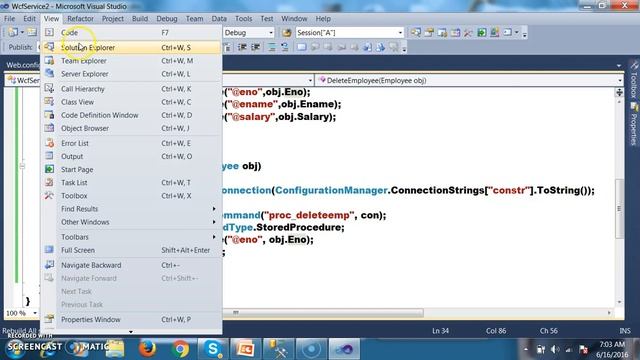Open Team Explorer from View menu
Screen dimensions: 640x360
(x=131, y=60)
